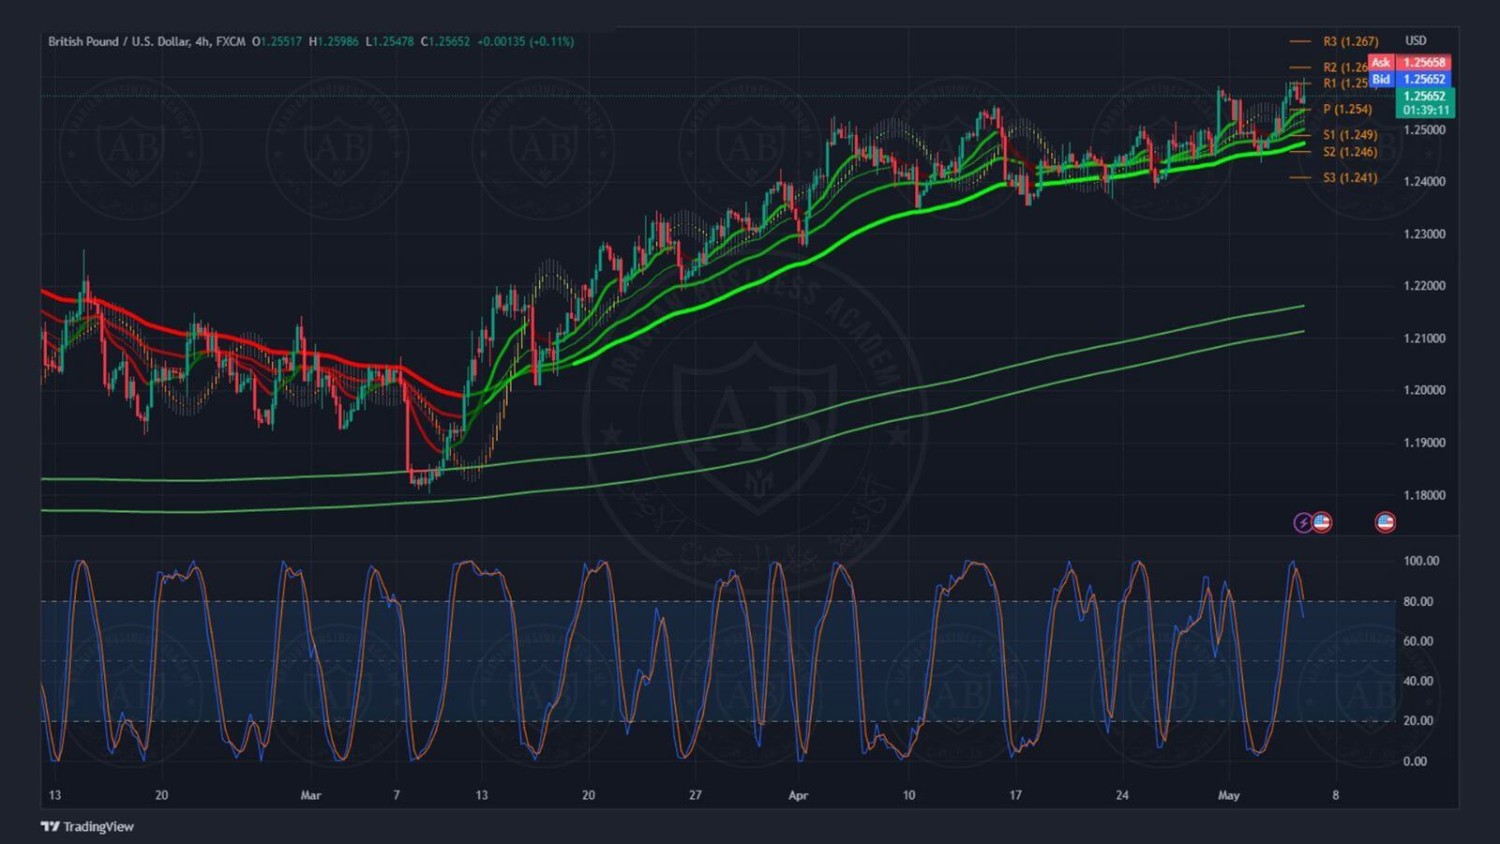
Task: Click the FXCM exchange label
Action: click(230, 41)
